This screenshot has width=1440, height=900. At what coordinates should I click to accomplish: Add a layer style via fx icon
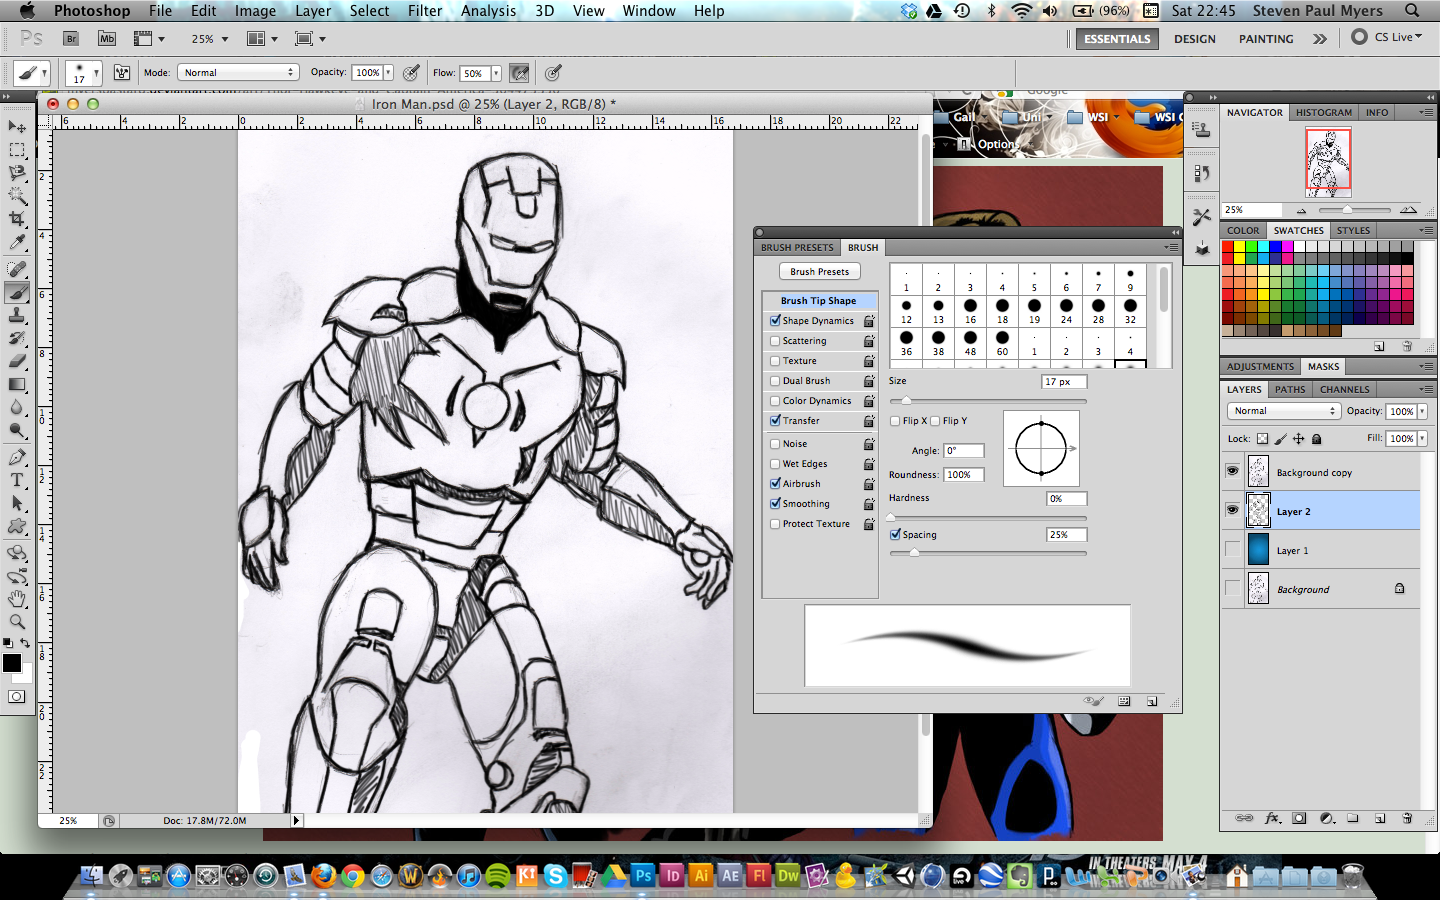click(1272, 818)
